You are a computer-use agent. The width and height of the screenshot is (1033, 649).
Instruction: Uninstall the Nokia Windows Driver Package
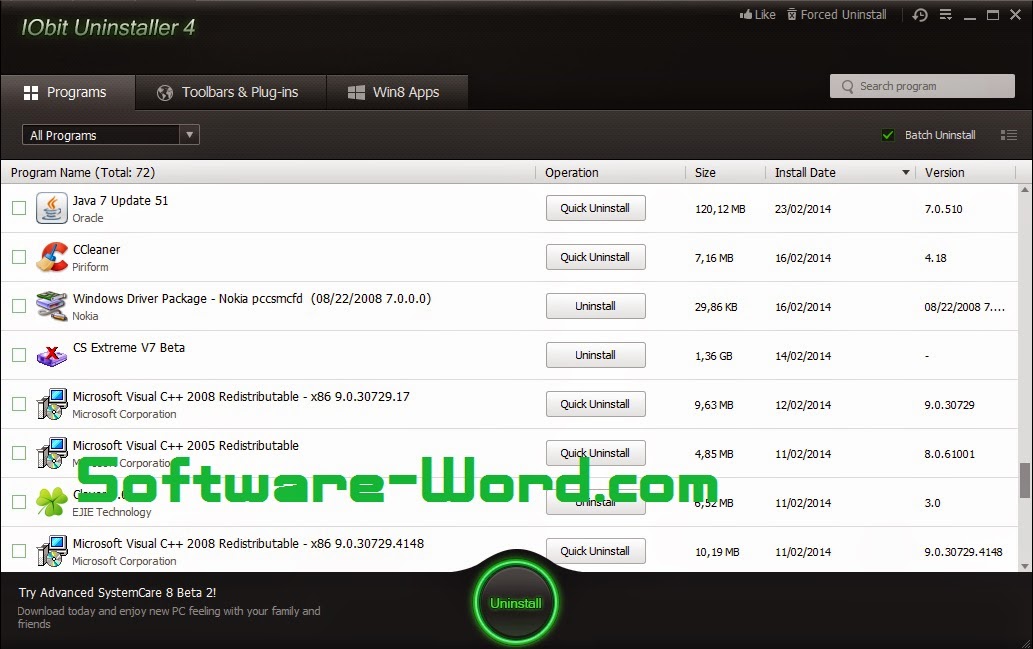596,306
